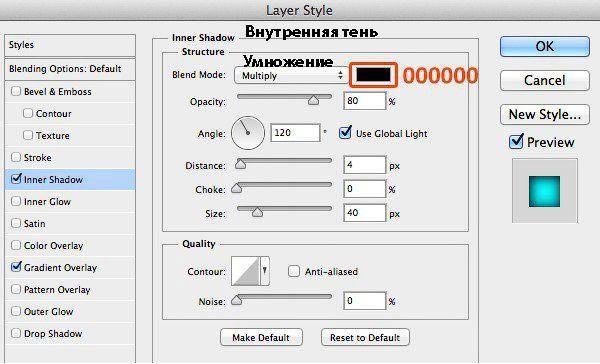Enable the Inner Glow checkbox

16,201
